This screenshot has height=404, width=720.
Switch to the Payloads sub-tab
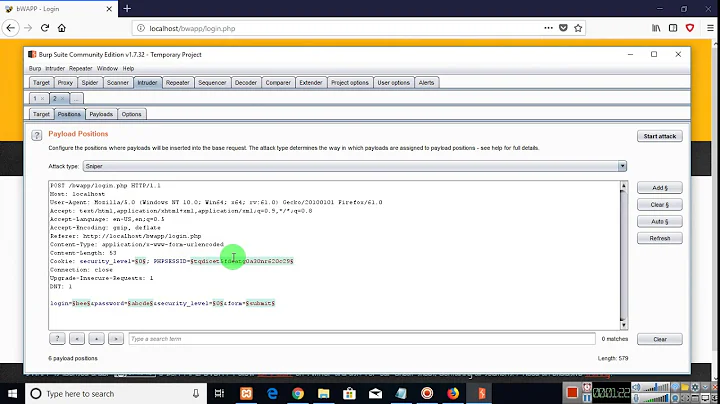[x=101, y=114]
